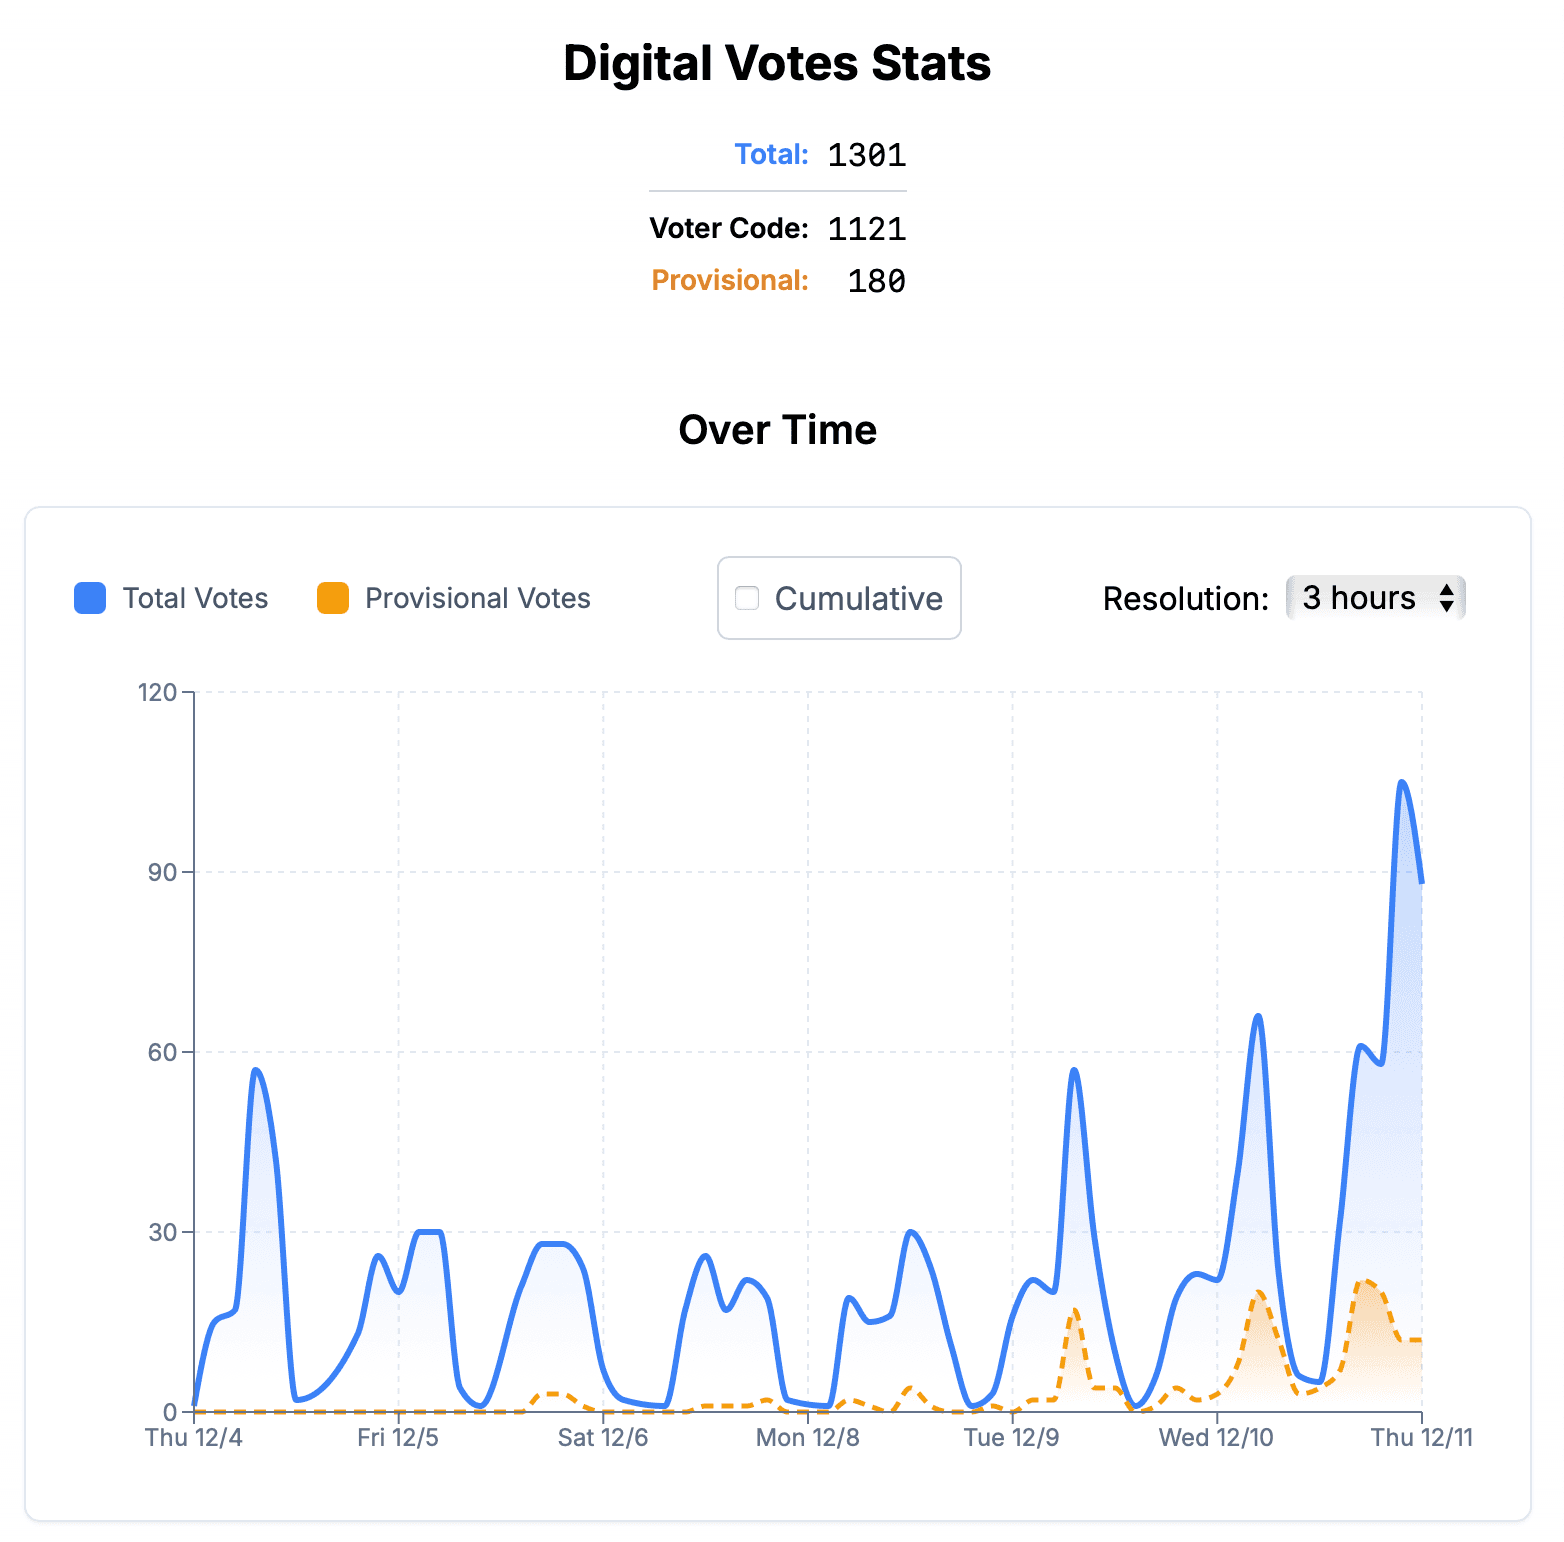Click the Voter Code count of 1121
Screen dimensions: 1564x1542
click(x=866, y=228)
